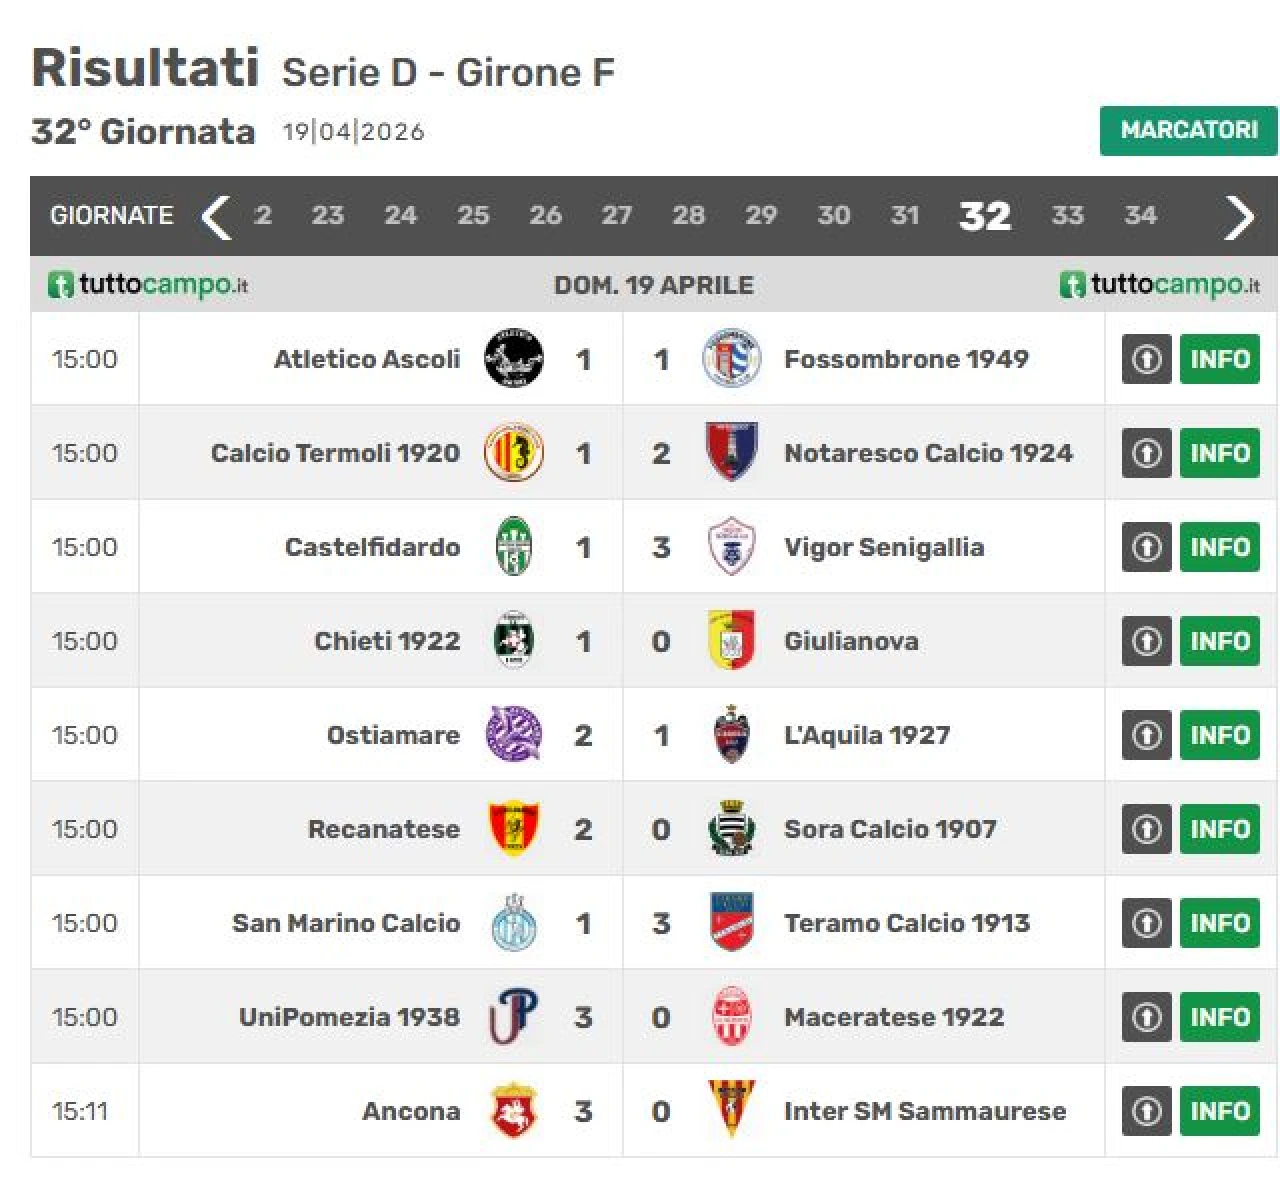1280x1180 pixels.
Task: Open INFO for Chieti 1922 vs Giulianova
Action: click(x=1219, y=641)
